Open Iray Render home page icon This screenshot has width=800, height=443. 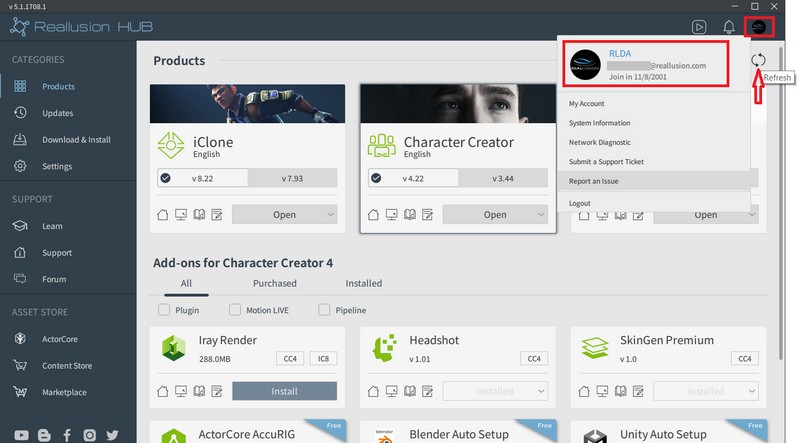pyautogui.click(x=163, y=391)
